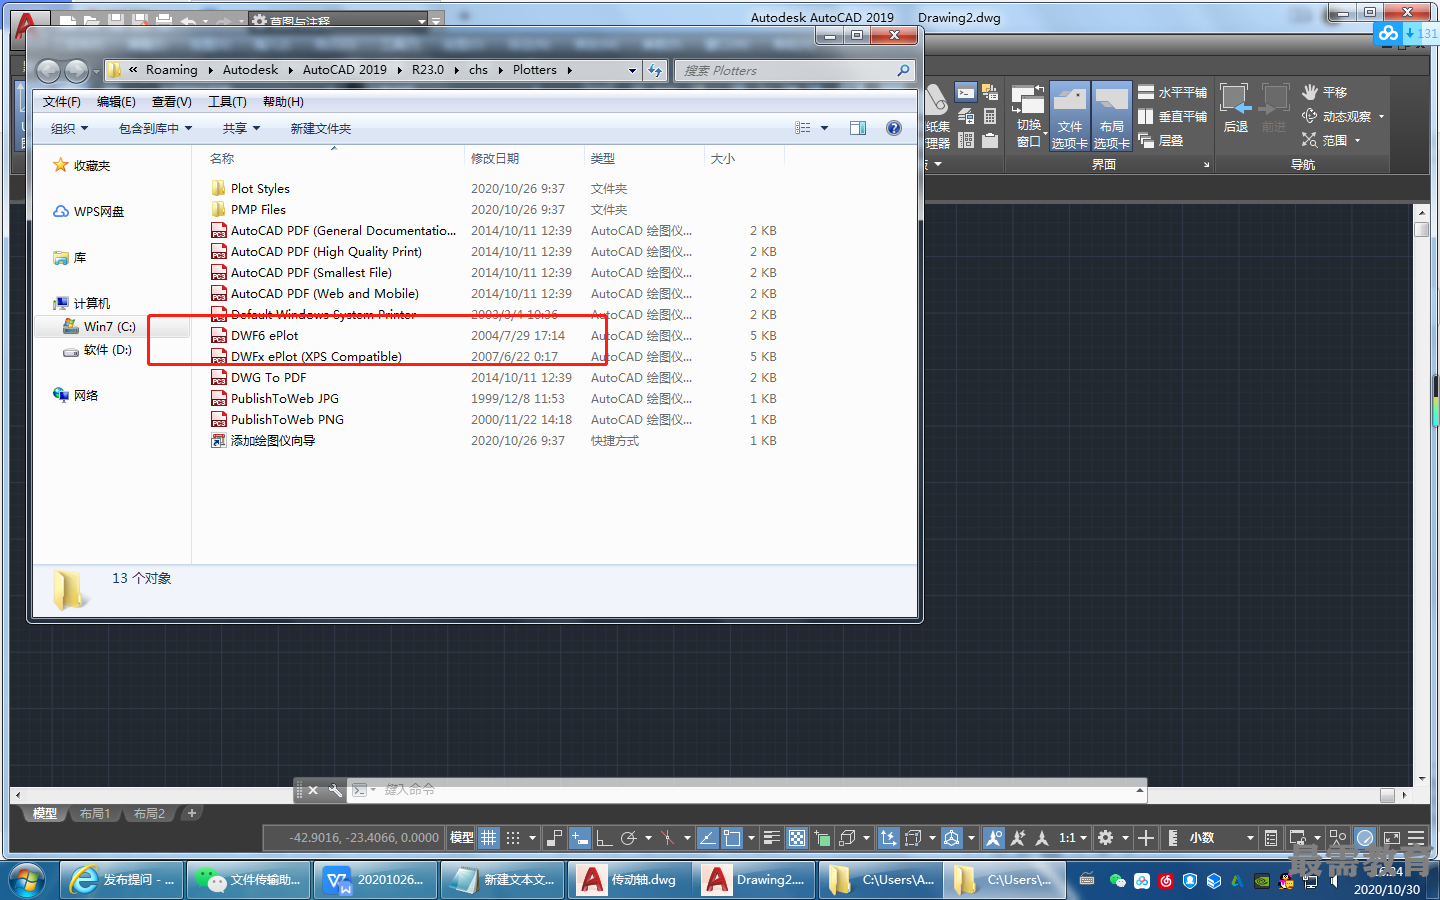The width and height of the screenshot is (1440, 900).
Task: Open the 包含到库中 dropdown
Action: pyautogui.click(x=155, y=128)
